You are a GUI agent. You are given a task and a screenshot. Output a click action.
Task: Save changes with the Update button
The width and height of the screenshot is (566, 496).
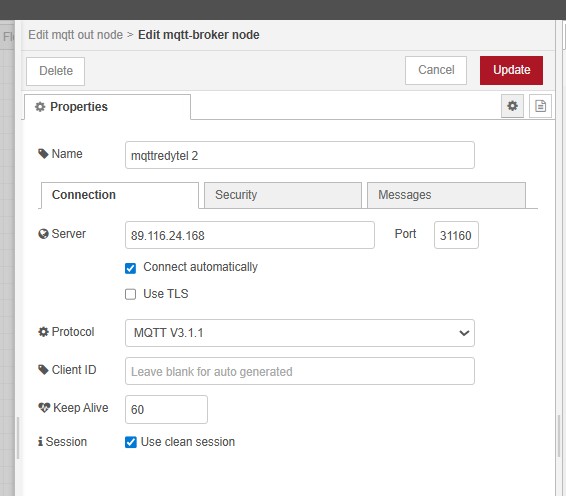(x=511, y=70)
